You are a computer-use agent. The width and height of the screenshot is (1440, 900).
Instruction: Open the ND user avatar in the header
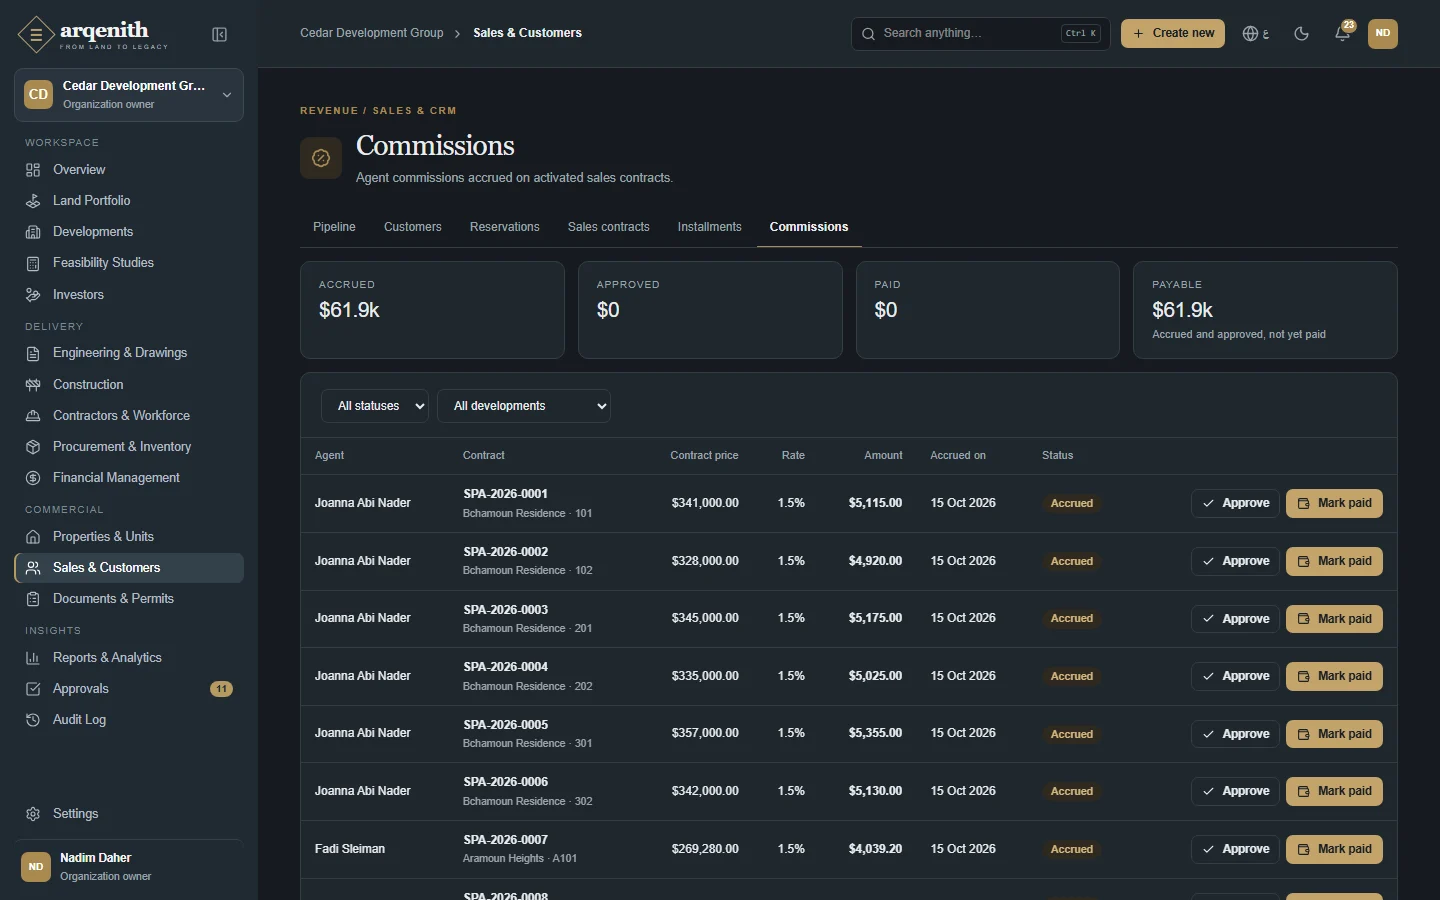(x=1383, y=33)
